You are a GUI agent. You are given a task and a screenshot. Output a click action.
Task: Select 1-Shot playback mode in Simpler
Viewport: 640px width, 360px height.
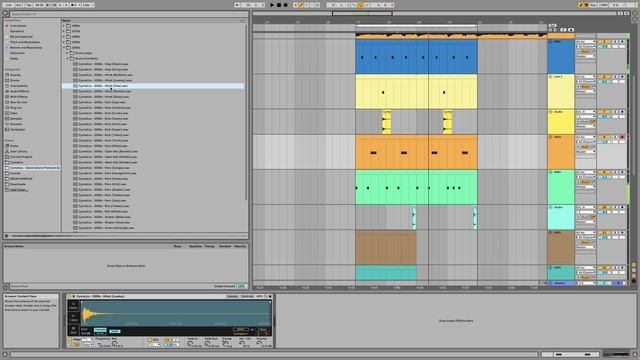click(73, 318)
